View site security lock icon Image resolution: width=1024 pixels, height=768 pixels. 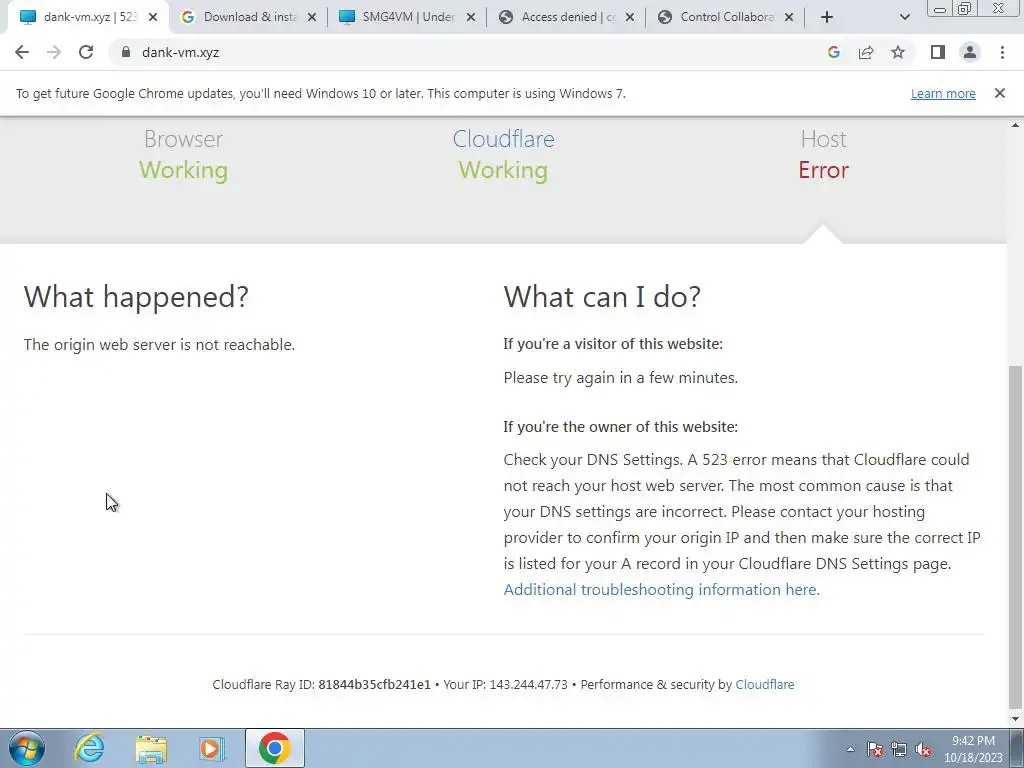pos(126,52)
